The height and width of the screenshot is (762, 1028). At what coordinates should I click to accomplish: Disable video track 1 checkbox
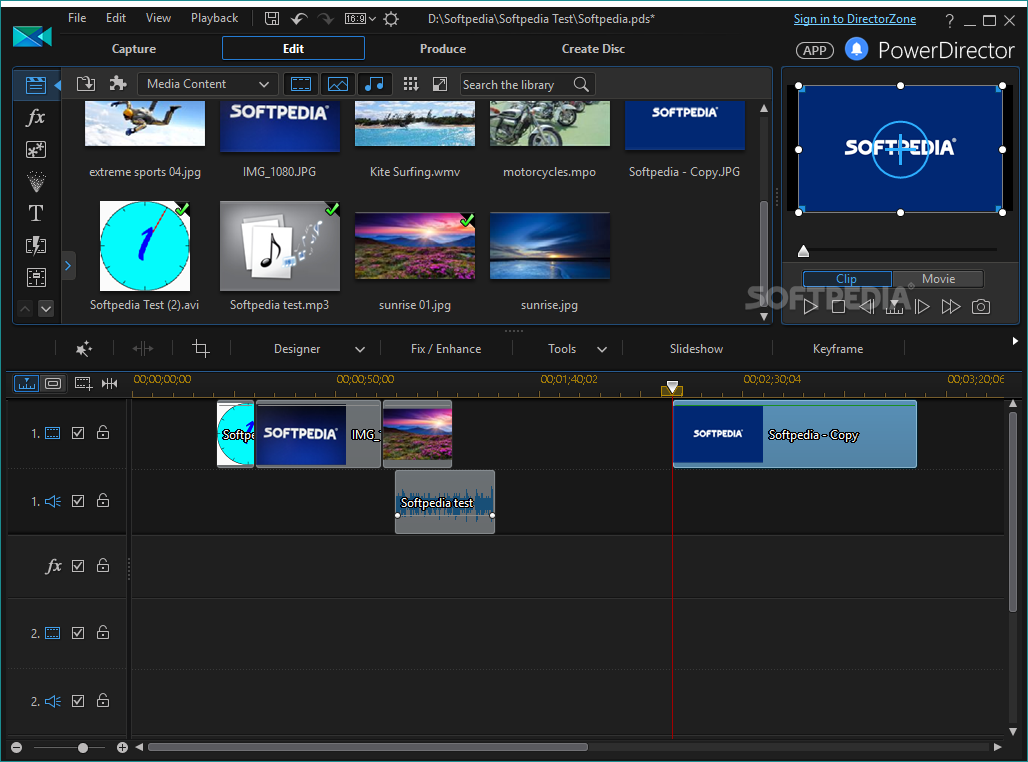click(x=78, y=433)
